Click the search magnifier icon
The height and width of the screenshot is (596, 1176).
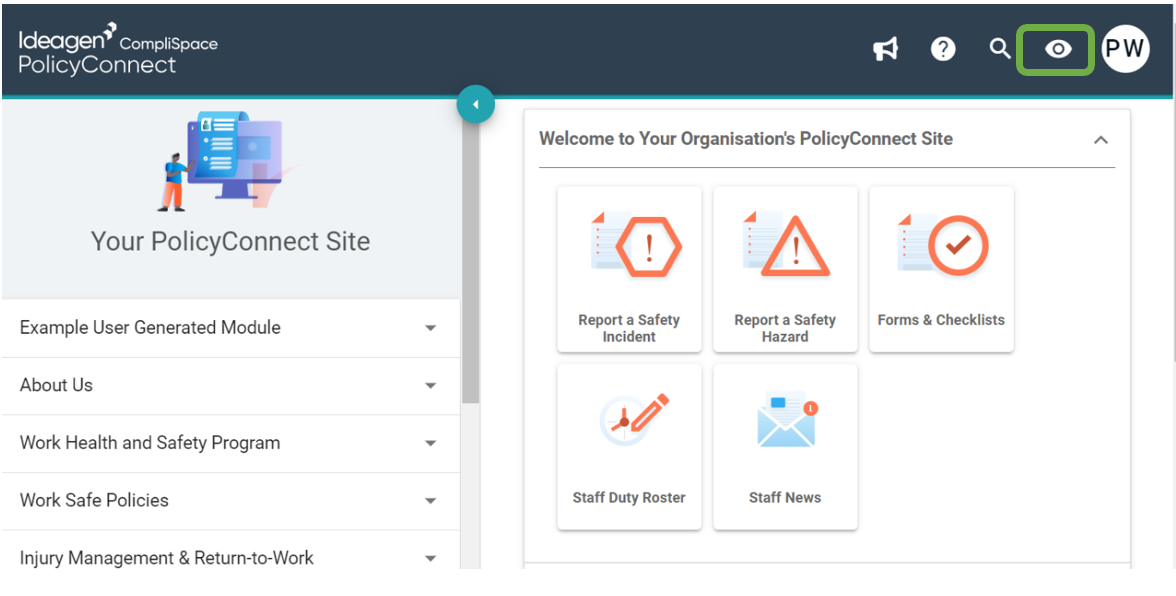[x=1000, y=49]
